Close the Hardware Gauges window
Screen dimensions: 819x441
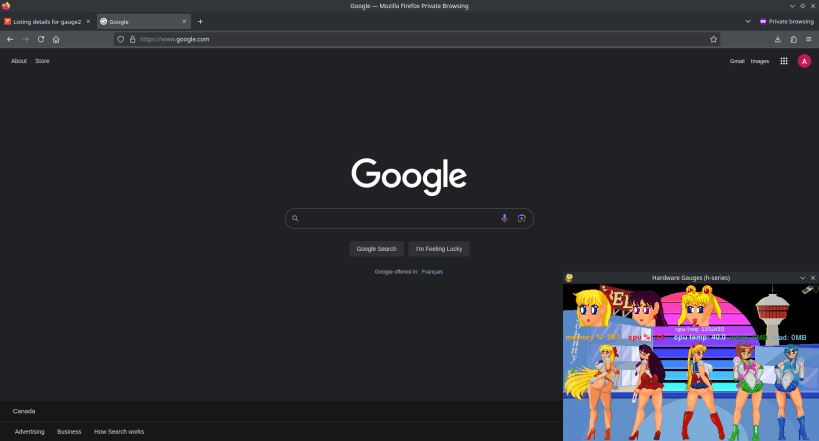pos(813,278)
